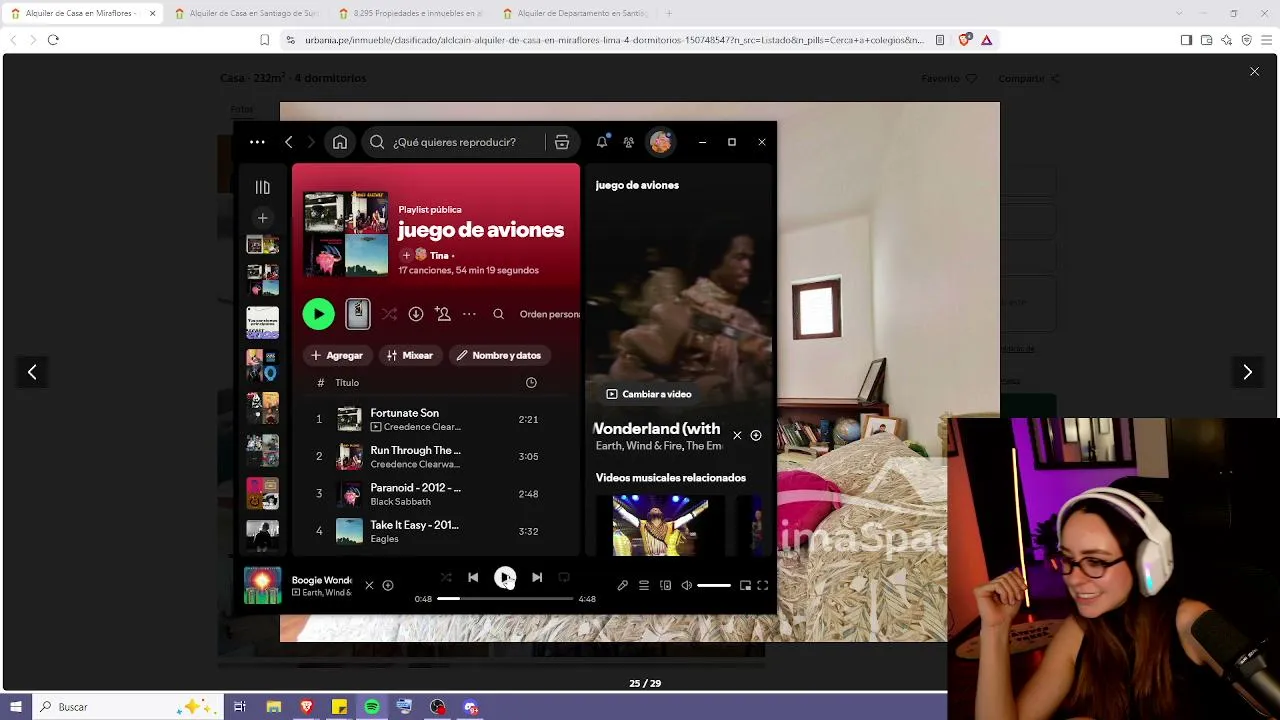Viewport: 1280px width, 720px height.
Task: Go to Spotify Home
Action: tap(340, 142)
